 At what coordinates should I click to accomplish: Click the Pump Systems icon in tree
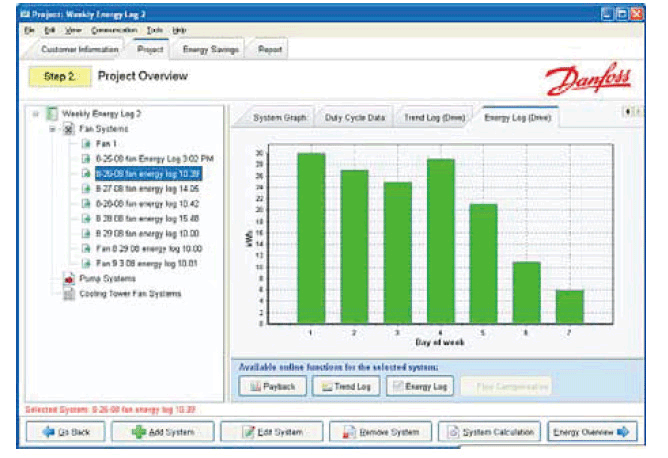pyautogui.click(x=69, y=278)
